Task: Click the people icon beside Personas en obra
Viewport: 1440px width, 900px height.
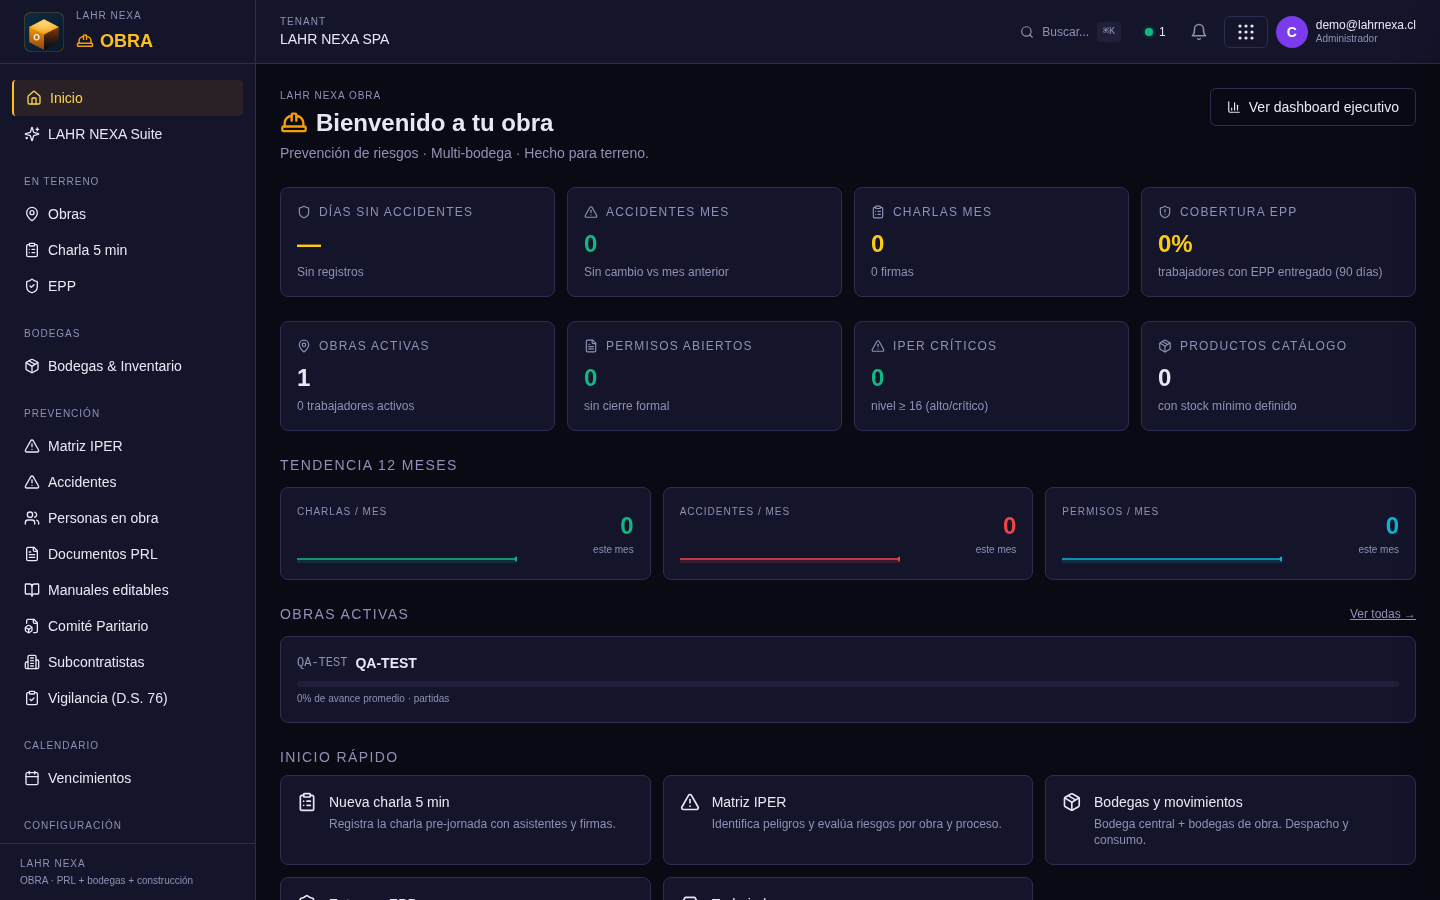Action: click(x=32, y=518)
